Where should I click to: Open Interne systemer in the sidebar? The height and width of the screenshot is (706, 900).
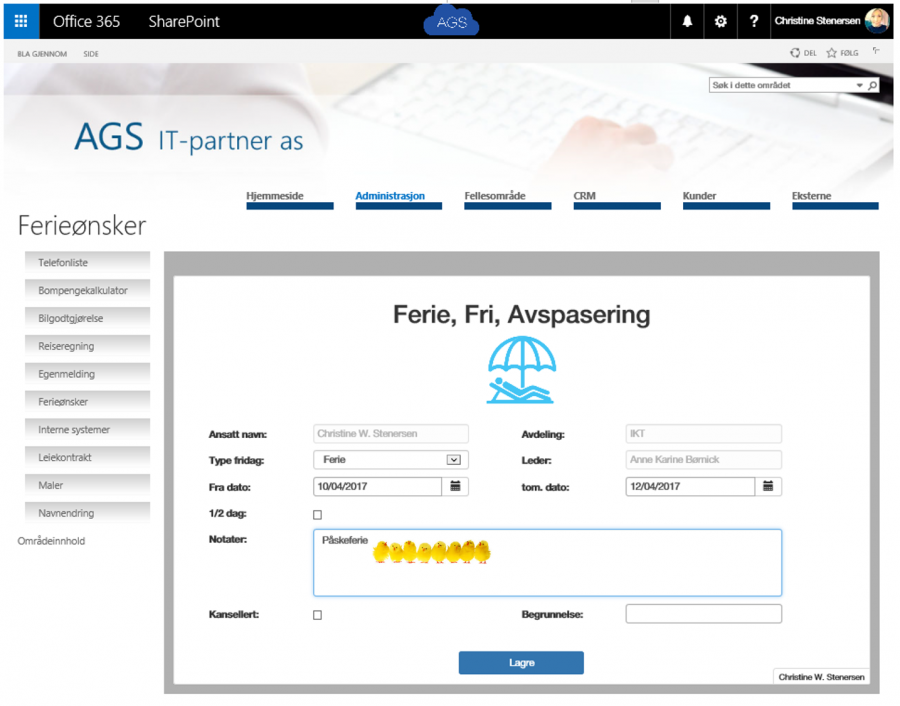(x=87, y=429)
